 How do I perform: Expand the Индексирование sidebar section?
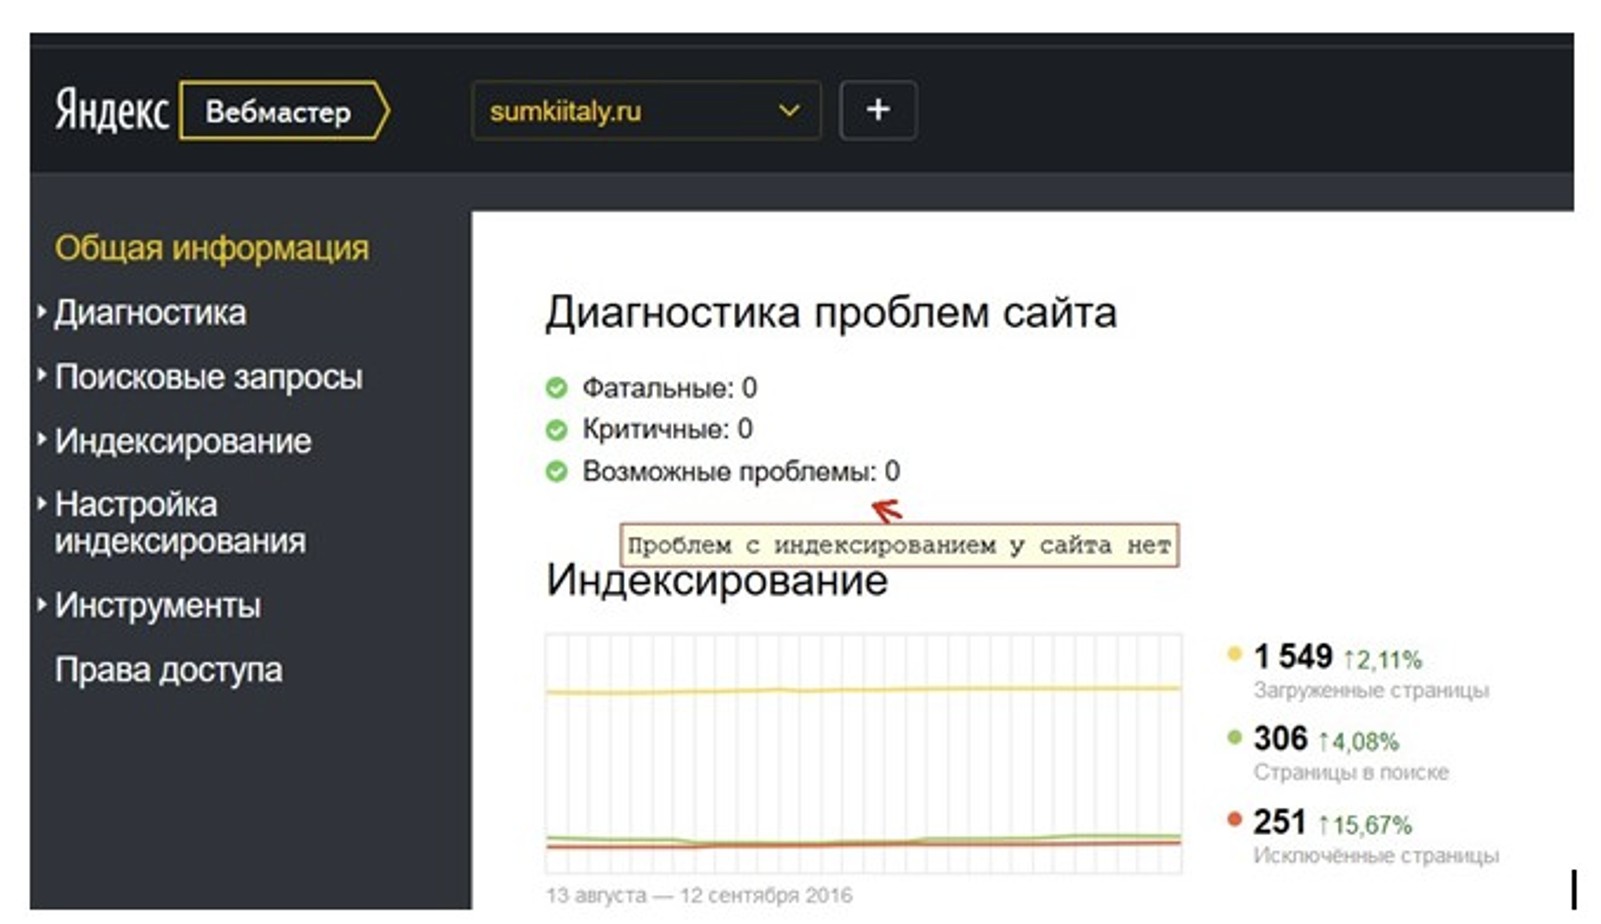pyautogui.click(x=185, y=441)
